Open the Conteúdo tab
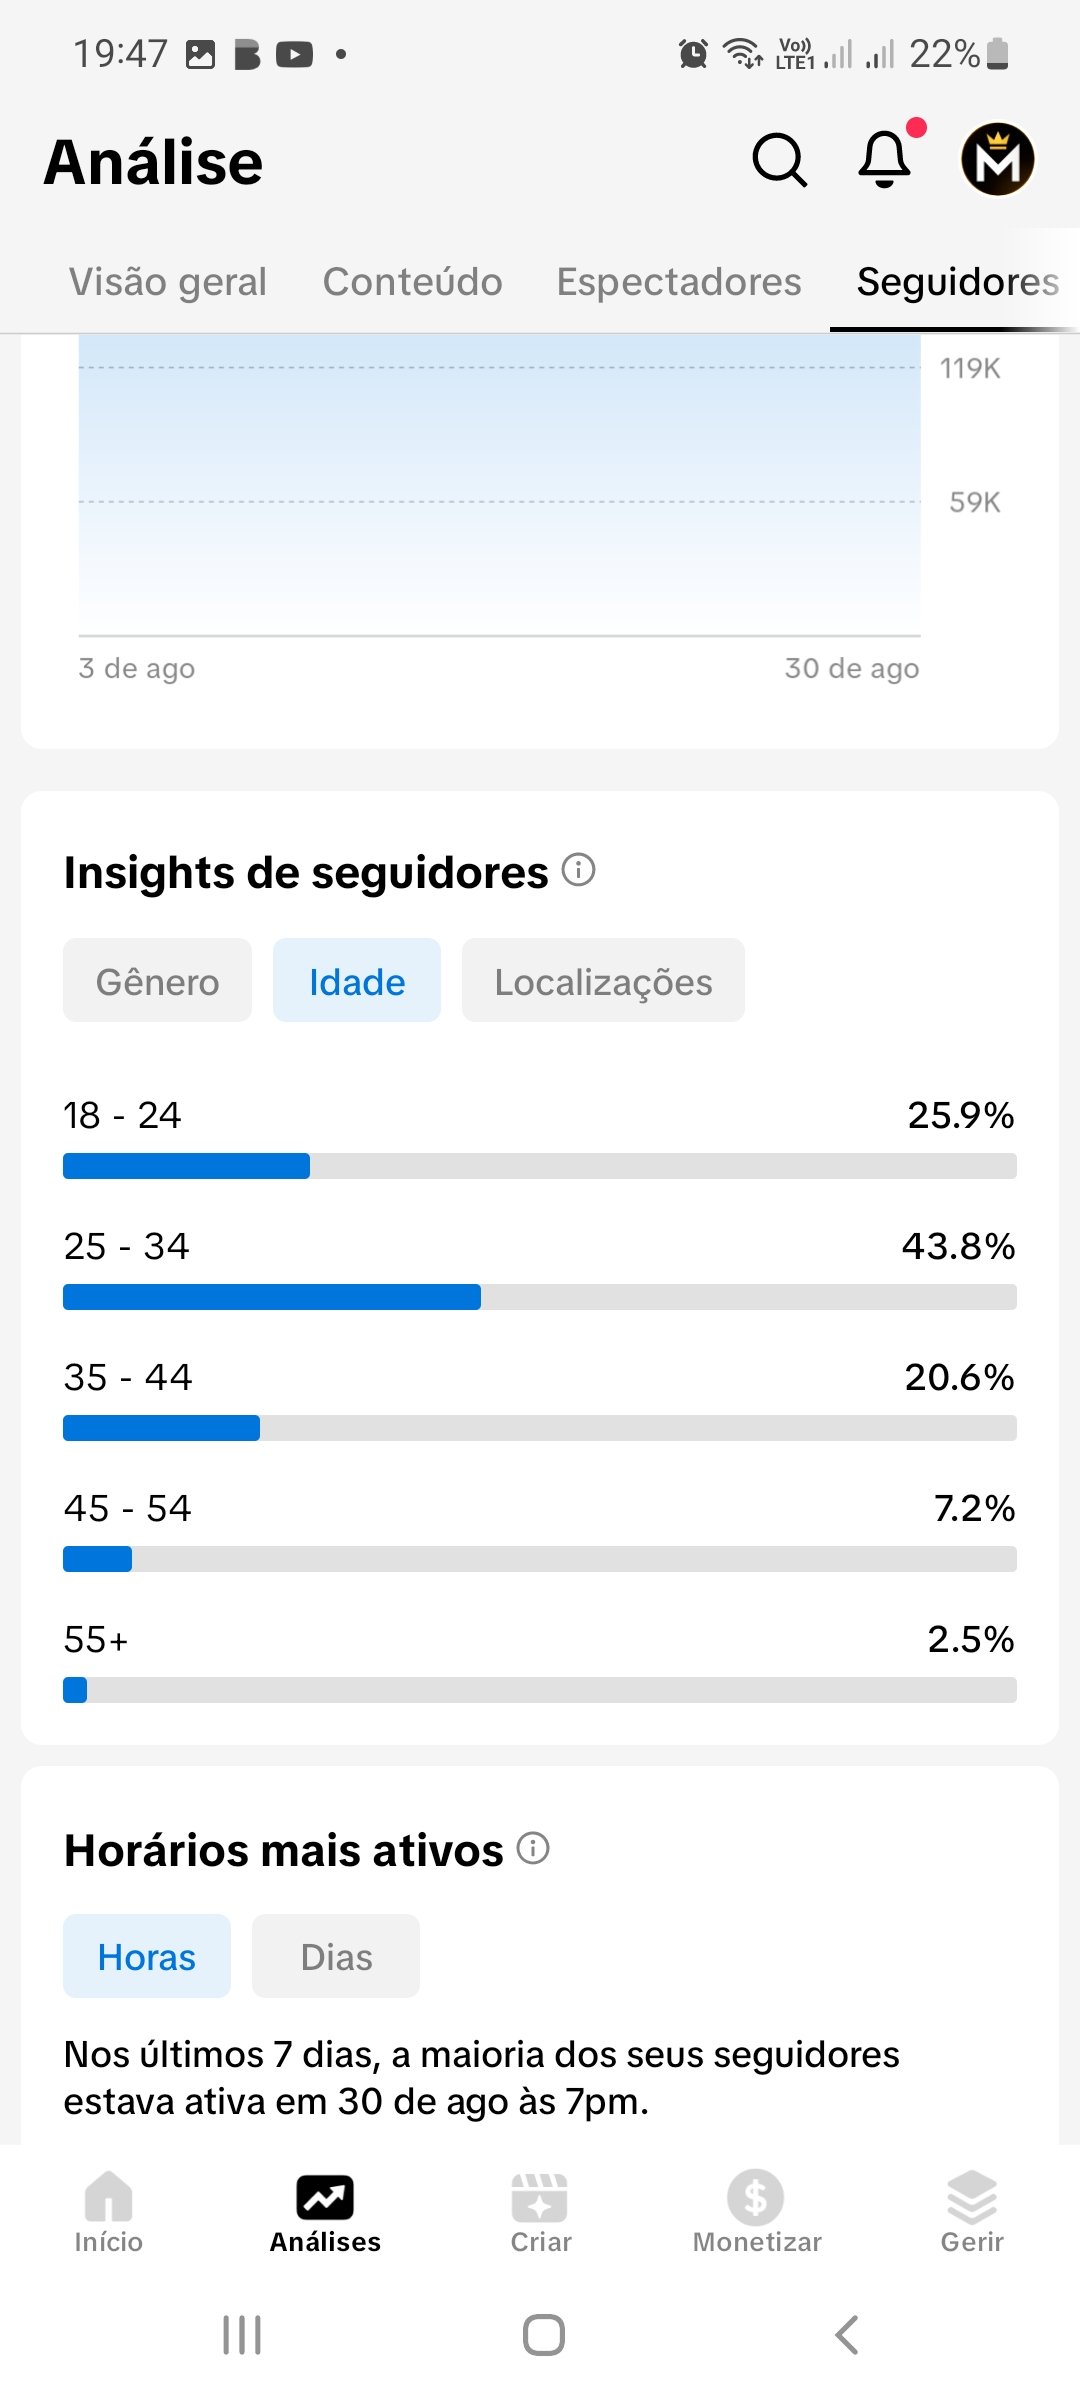 [x=412, y=282]
